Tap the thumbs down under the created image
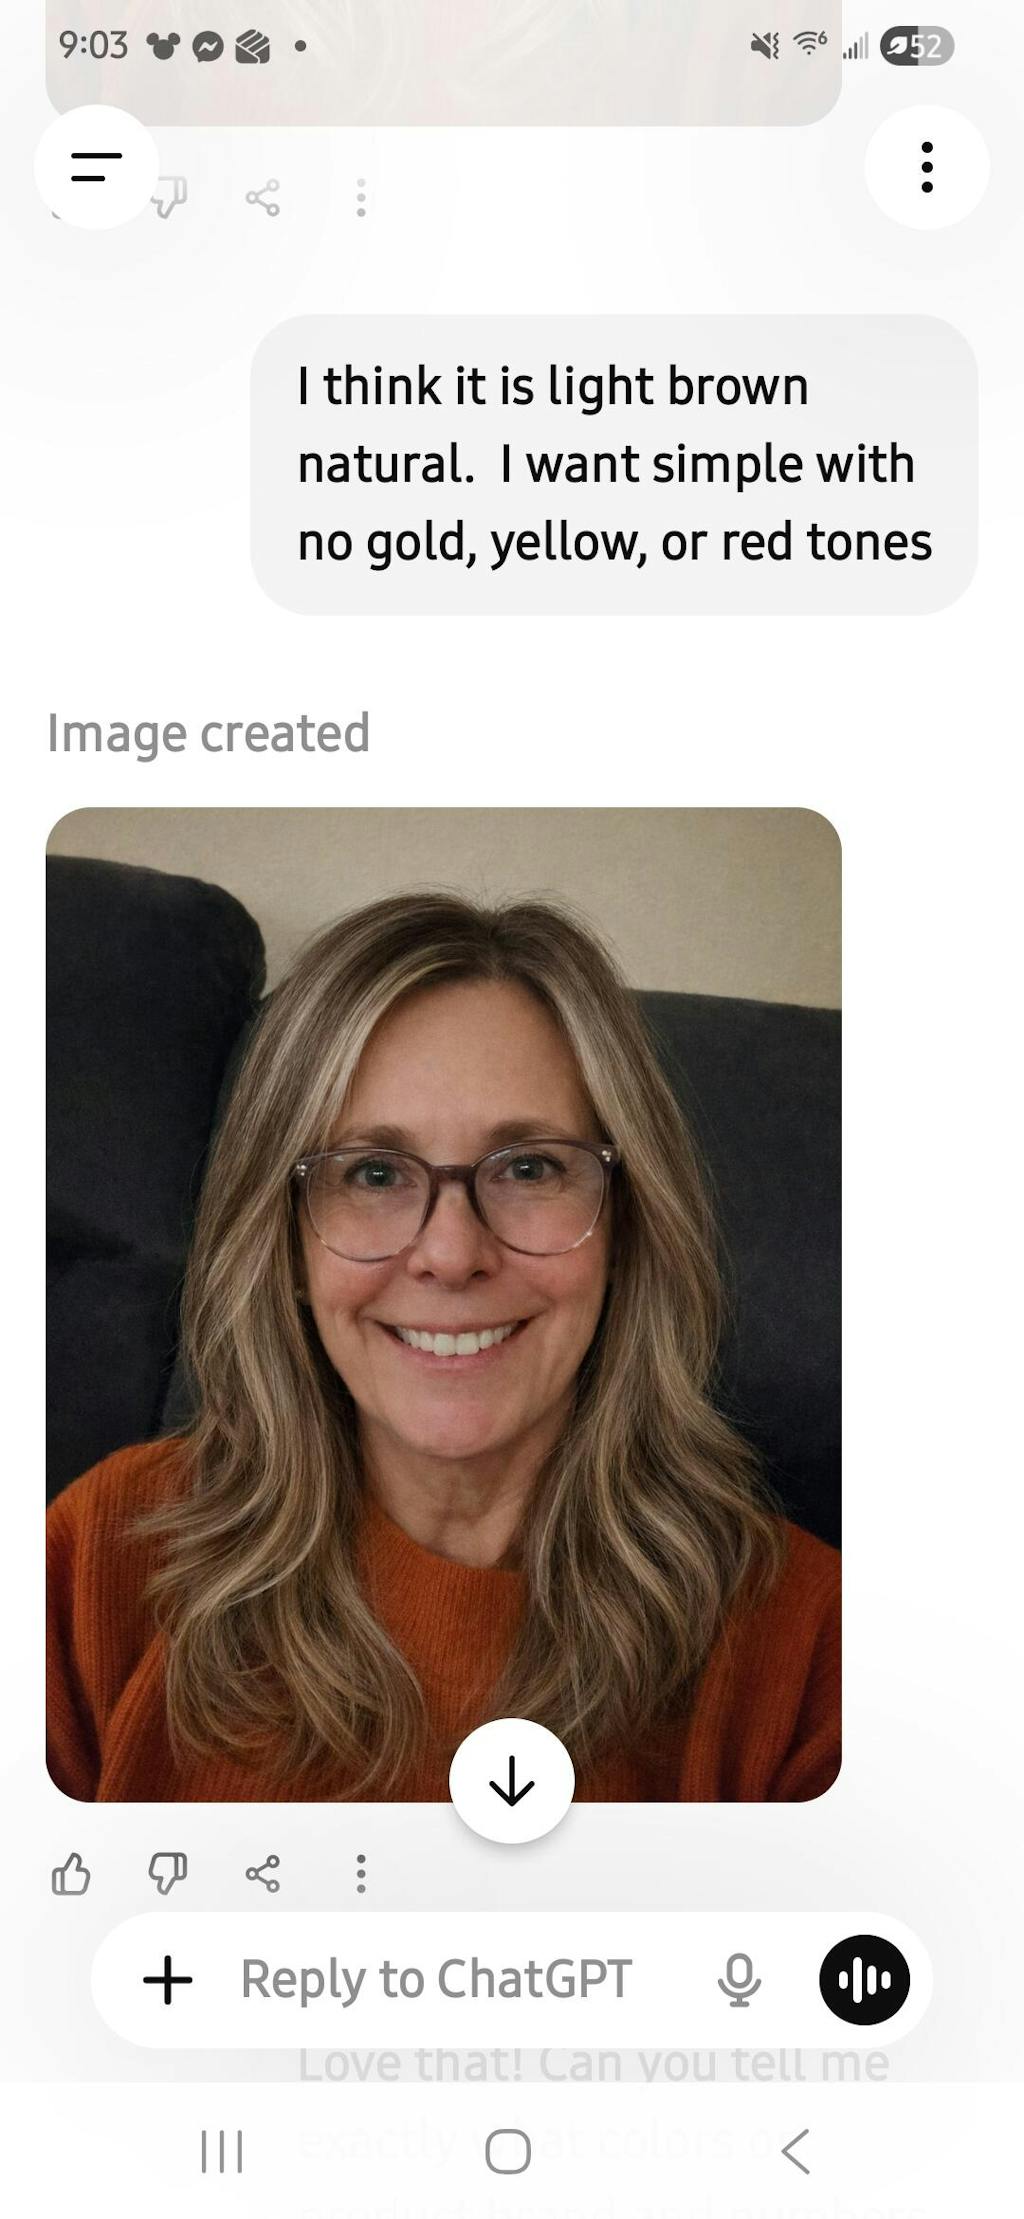The height and width of the screenshot is (2219, 1024). [x=167, y=1874]
